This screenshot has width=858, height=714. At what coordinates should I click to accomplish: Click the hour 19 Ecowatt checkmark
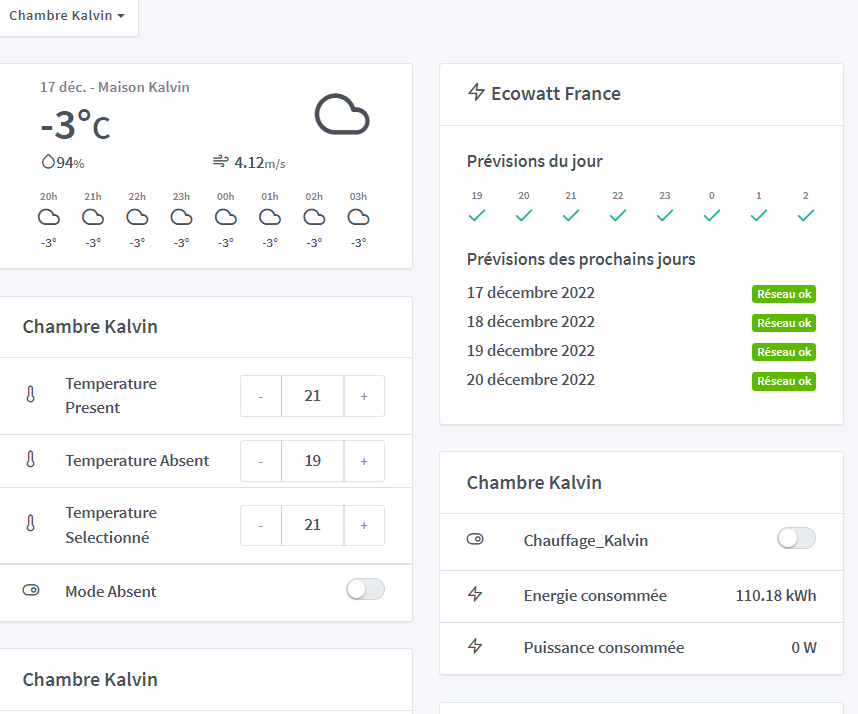coord(477,215)
